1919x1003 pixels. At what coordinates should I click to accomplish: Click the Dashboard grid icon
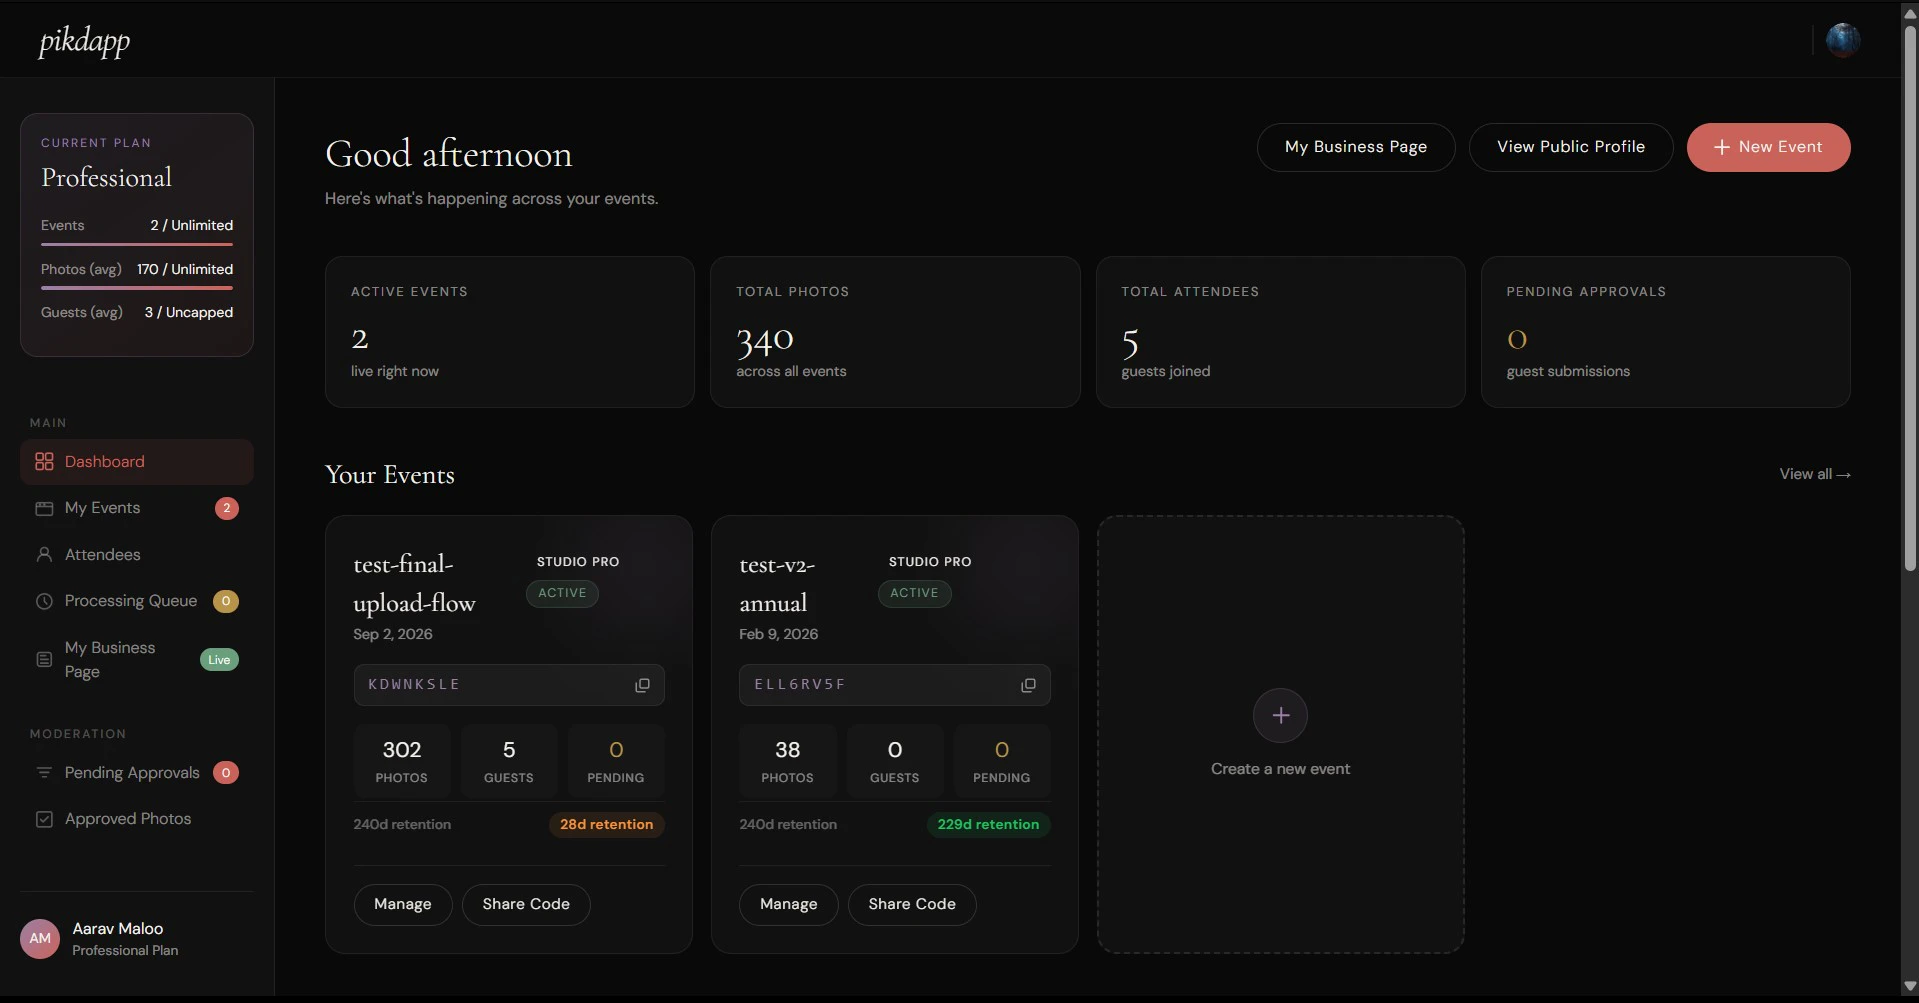point(44,461)
